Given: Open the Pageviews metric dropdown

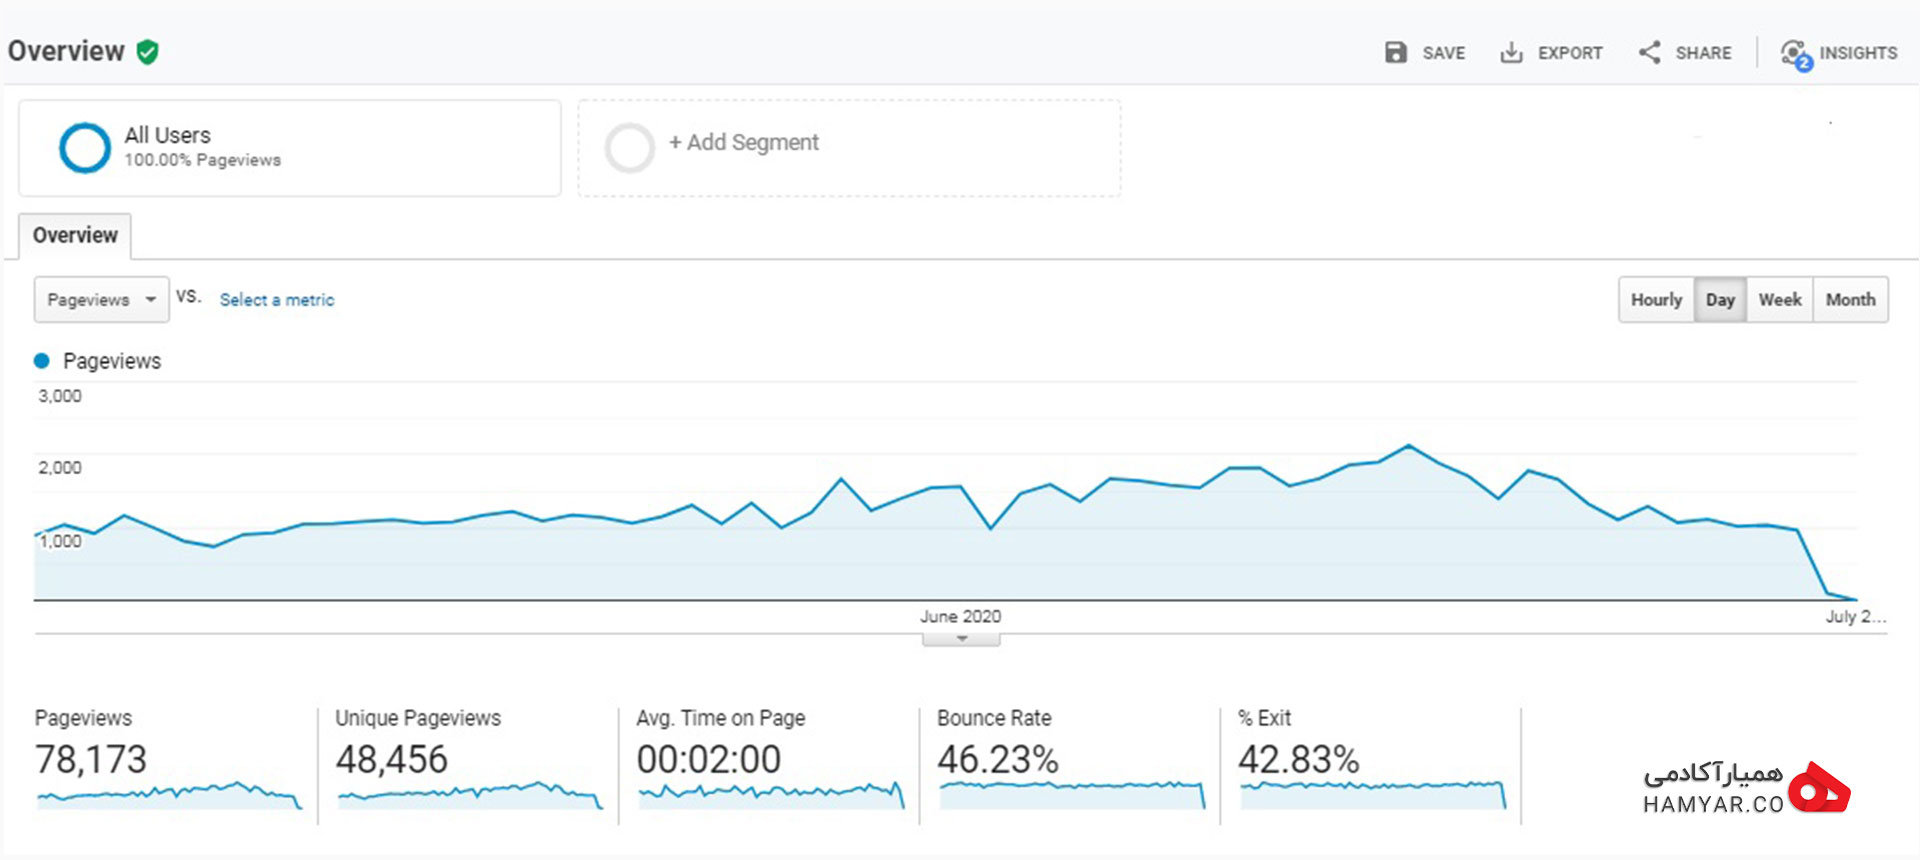Looking at the screenshot, I should click(101, 300).
